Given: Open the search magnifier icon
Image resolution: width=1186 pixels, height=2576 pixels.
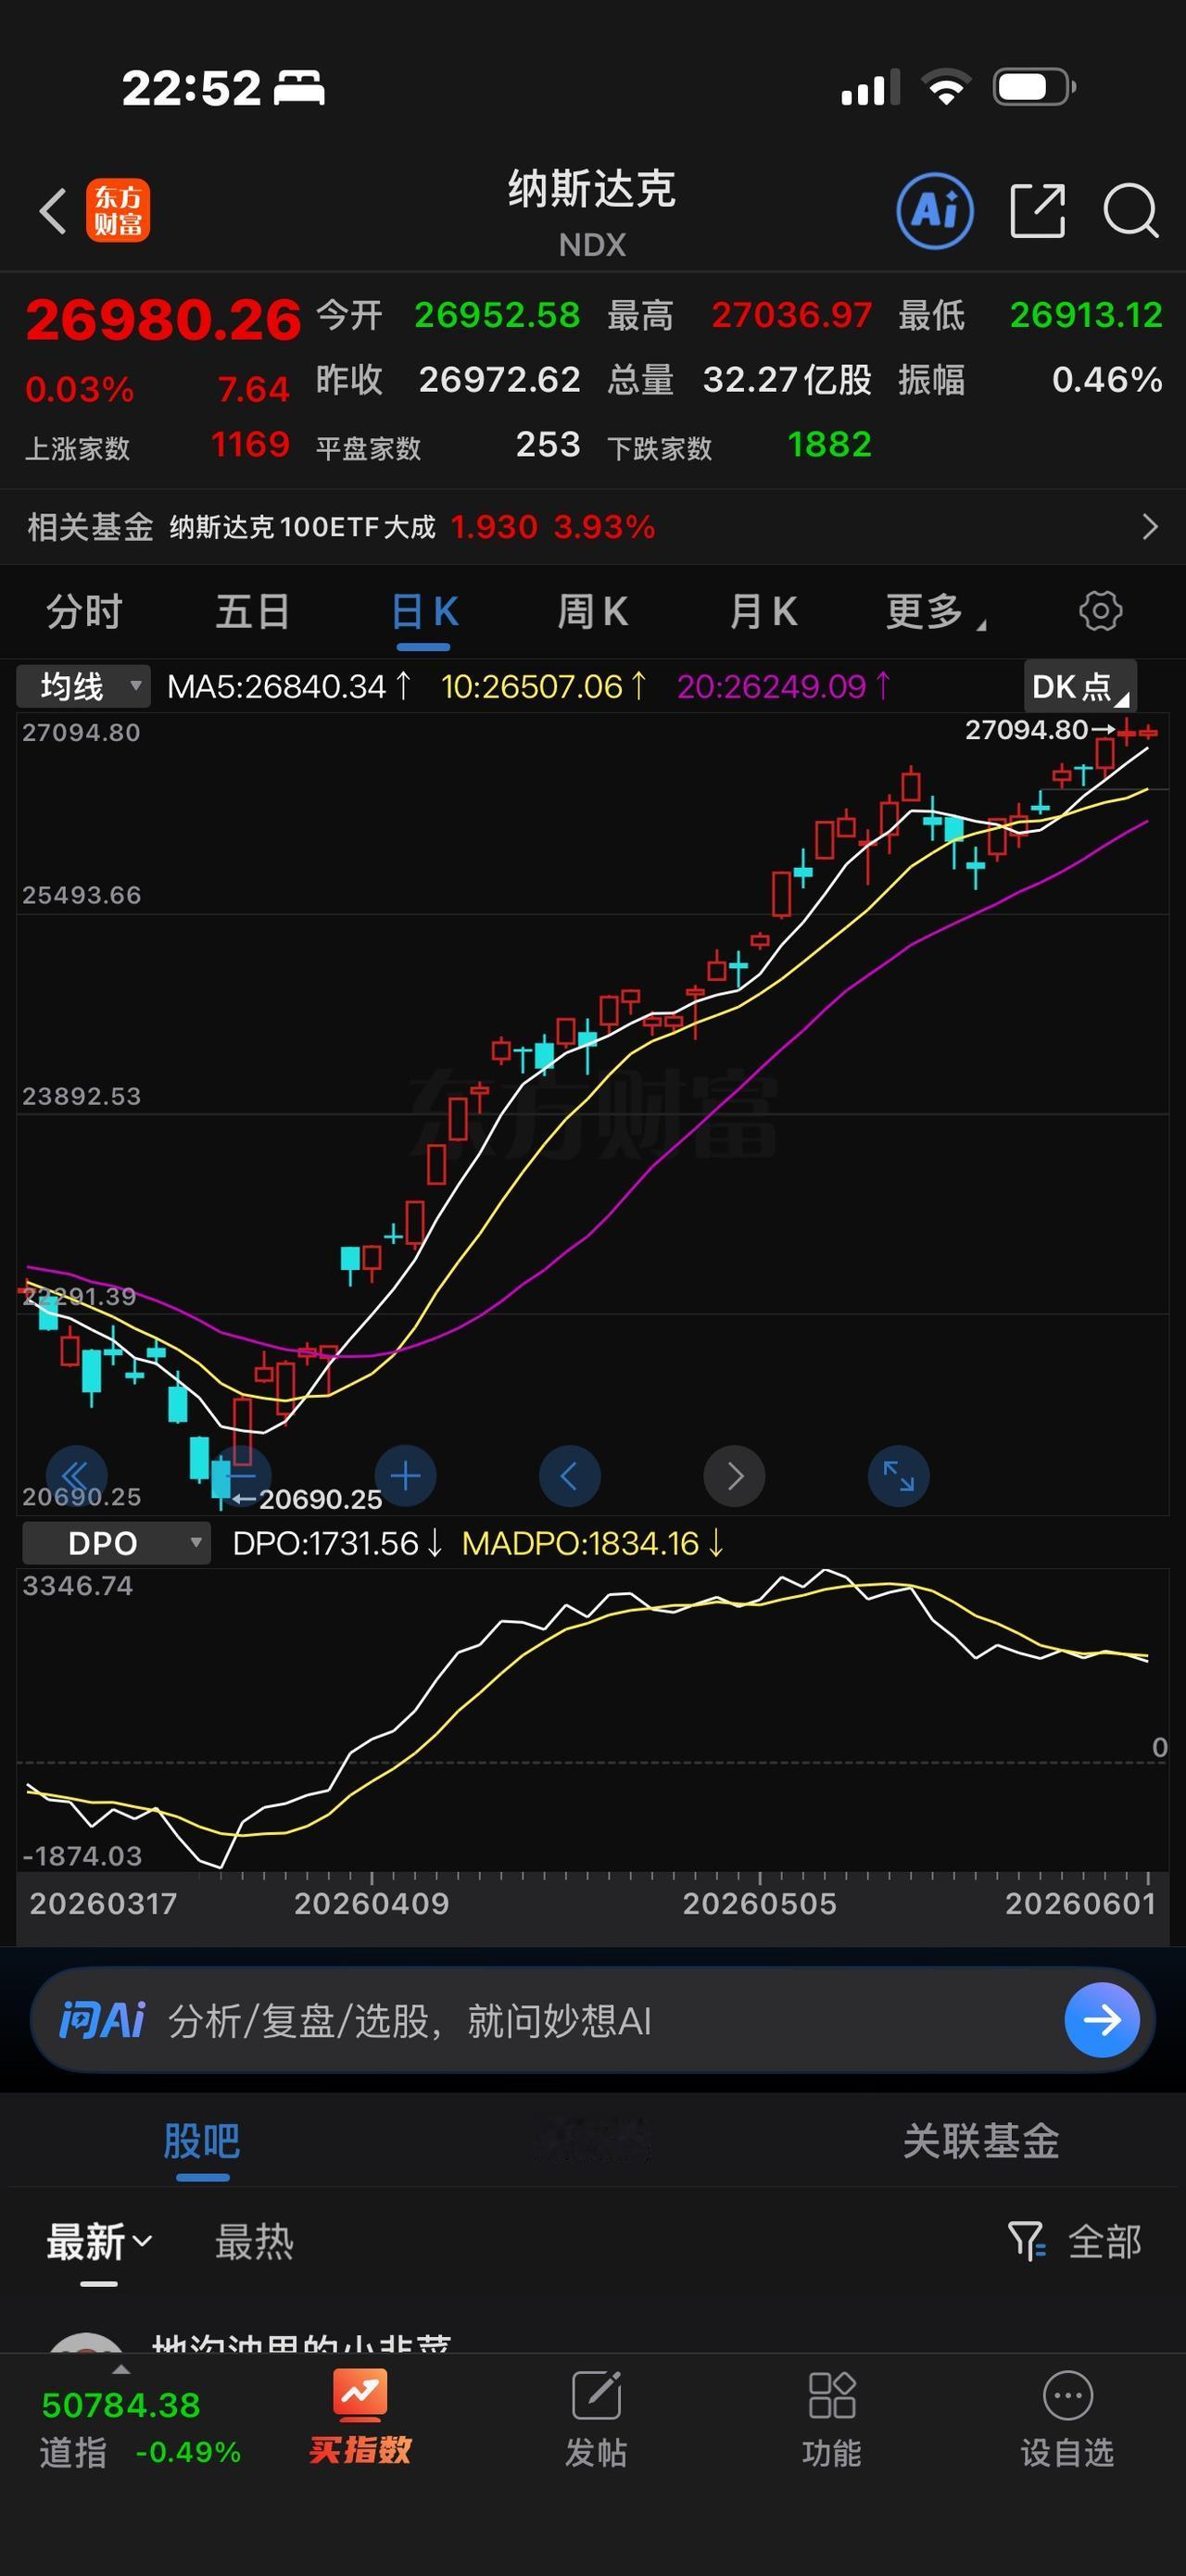Looking at the screenshot, I should (x=1131, y=211).
